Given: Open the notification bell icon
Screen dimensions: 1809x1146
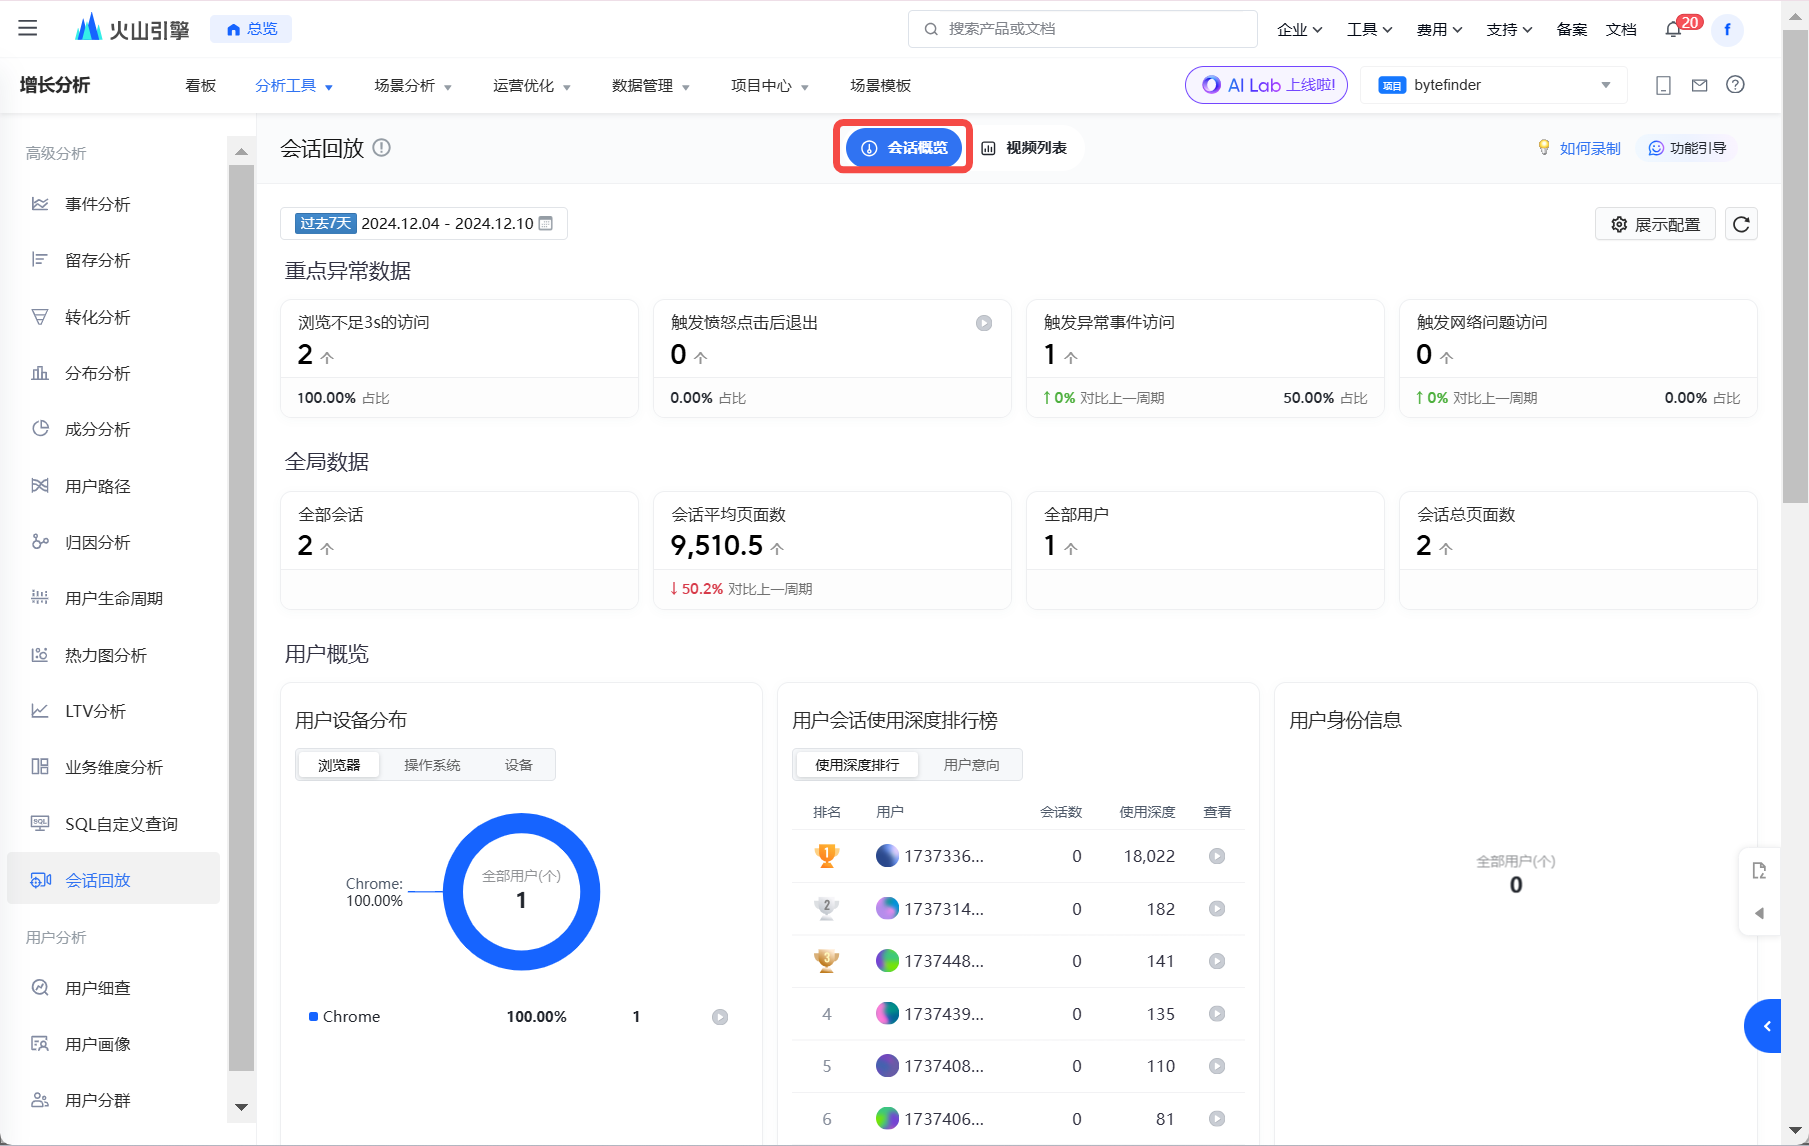Looking at the screenshot, I should click(x=1673, y=29).
